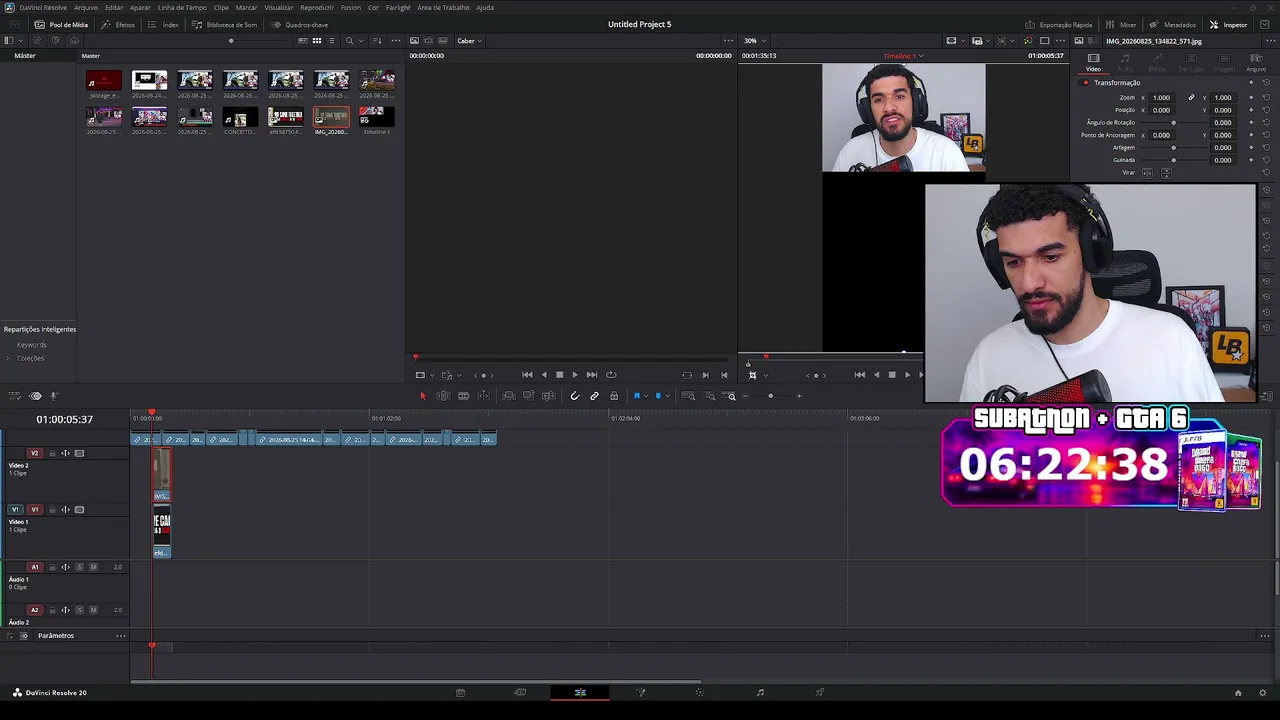Image resolution: width=1280 pixels, height=720 pixels.
Task: Open the Media page icon at bottom
Action: [460, 692]
